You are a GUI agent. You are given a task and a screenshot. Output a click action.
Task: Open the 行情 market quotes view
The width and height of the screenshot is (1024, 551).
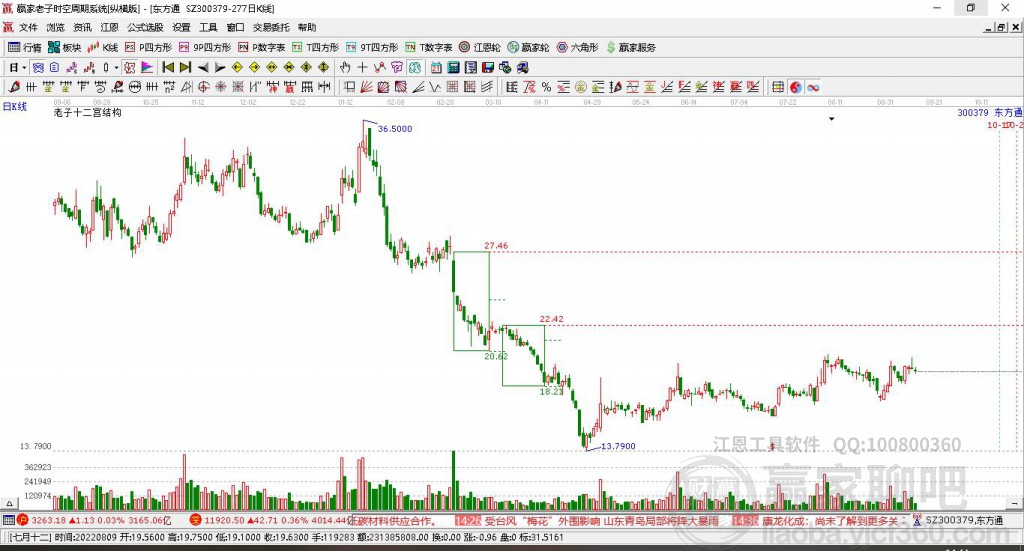point(25,47)
